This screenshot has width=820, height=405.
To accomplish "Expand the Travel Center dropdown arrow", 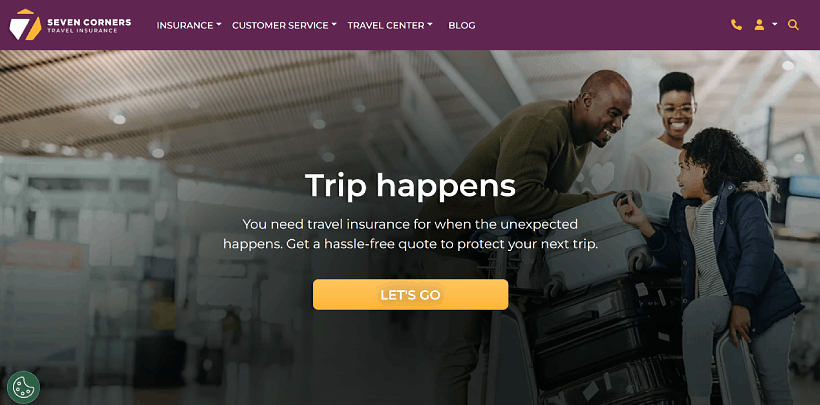I will (430, 25).
